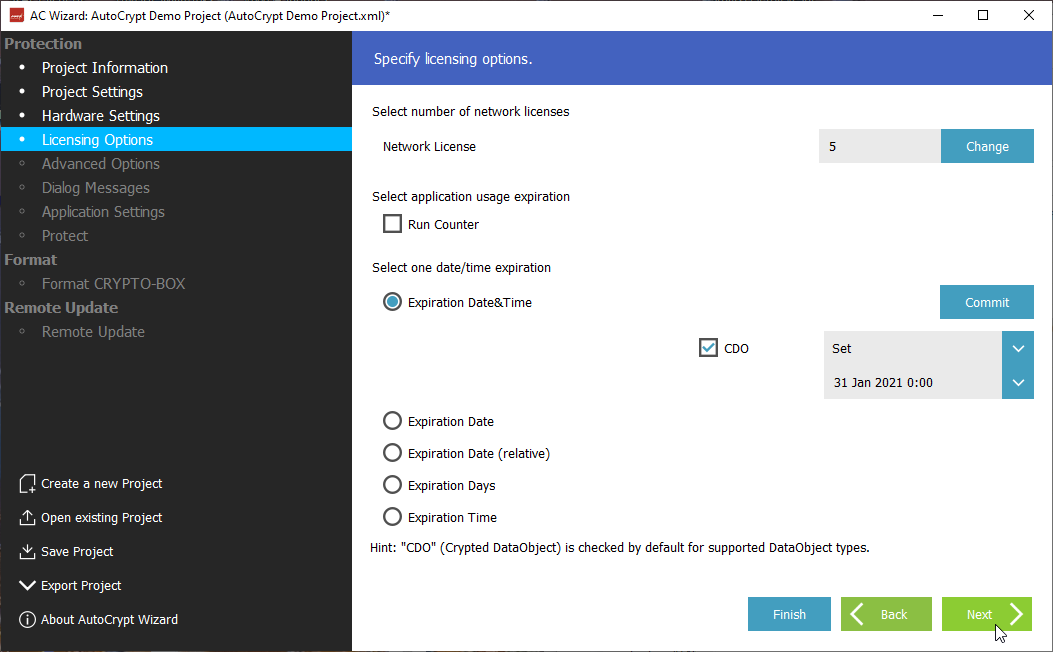Click the Export Project chevron icon
Screen dimensions: 1053x652
pyautogui.click(x=27, y=586)
